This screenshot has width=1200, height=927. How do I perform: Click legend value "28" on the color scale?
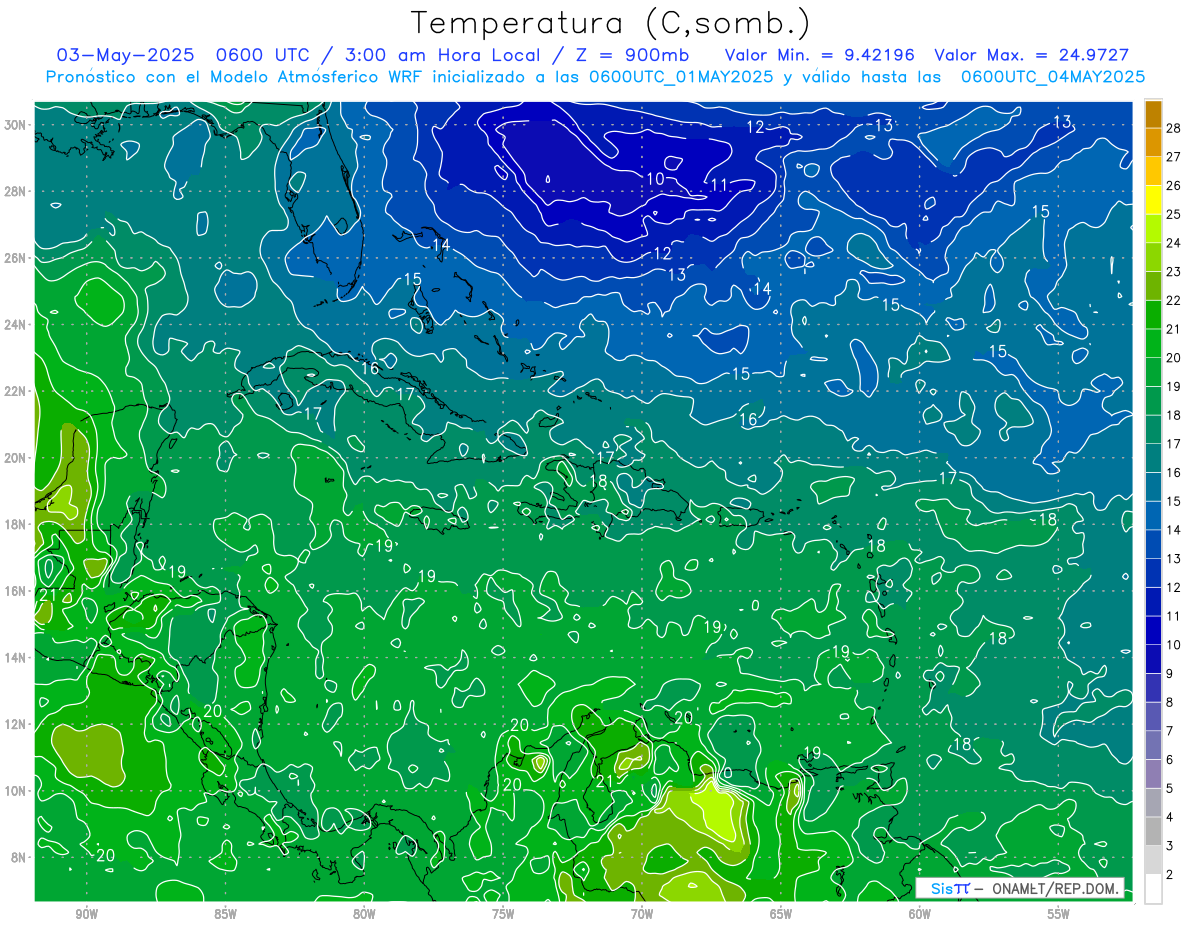(x=1174, y=128)
